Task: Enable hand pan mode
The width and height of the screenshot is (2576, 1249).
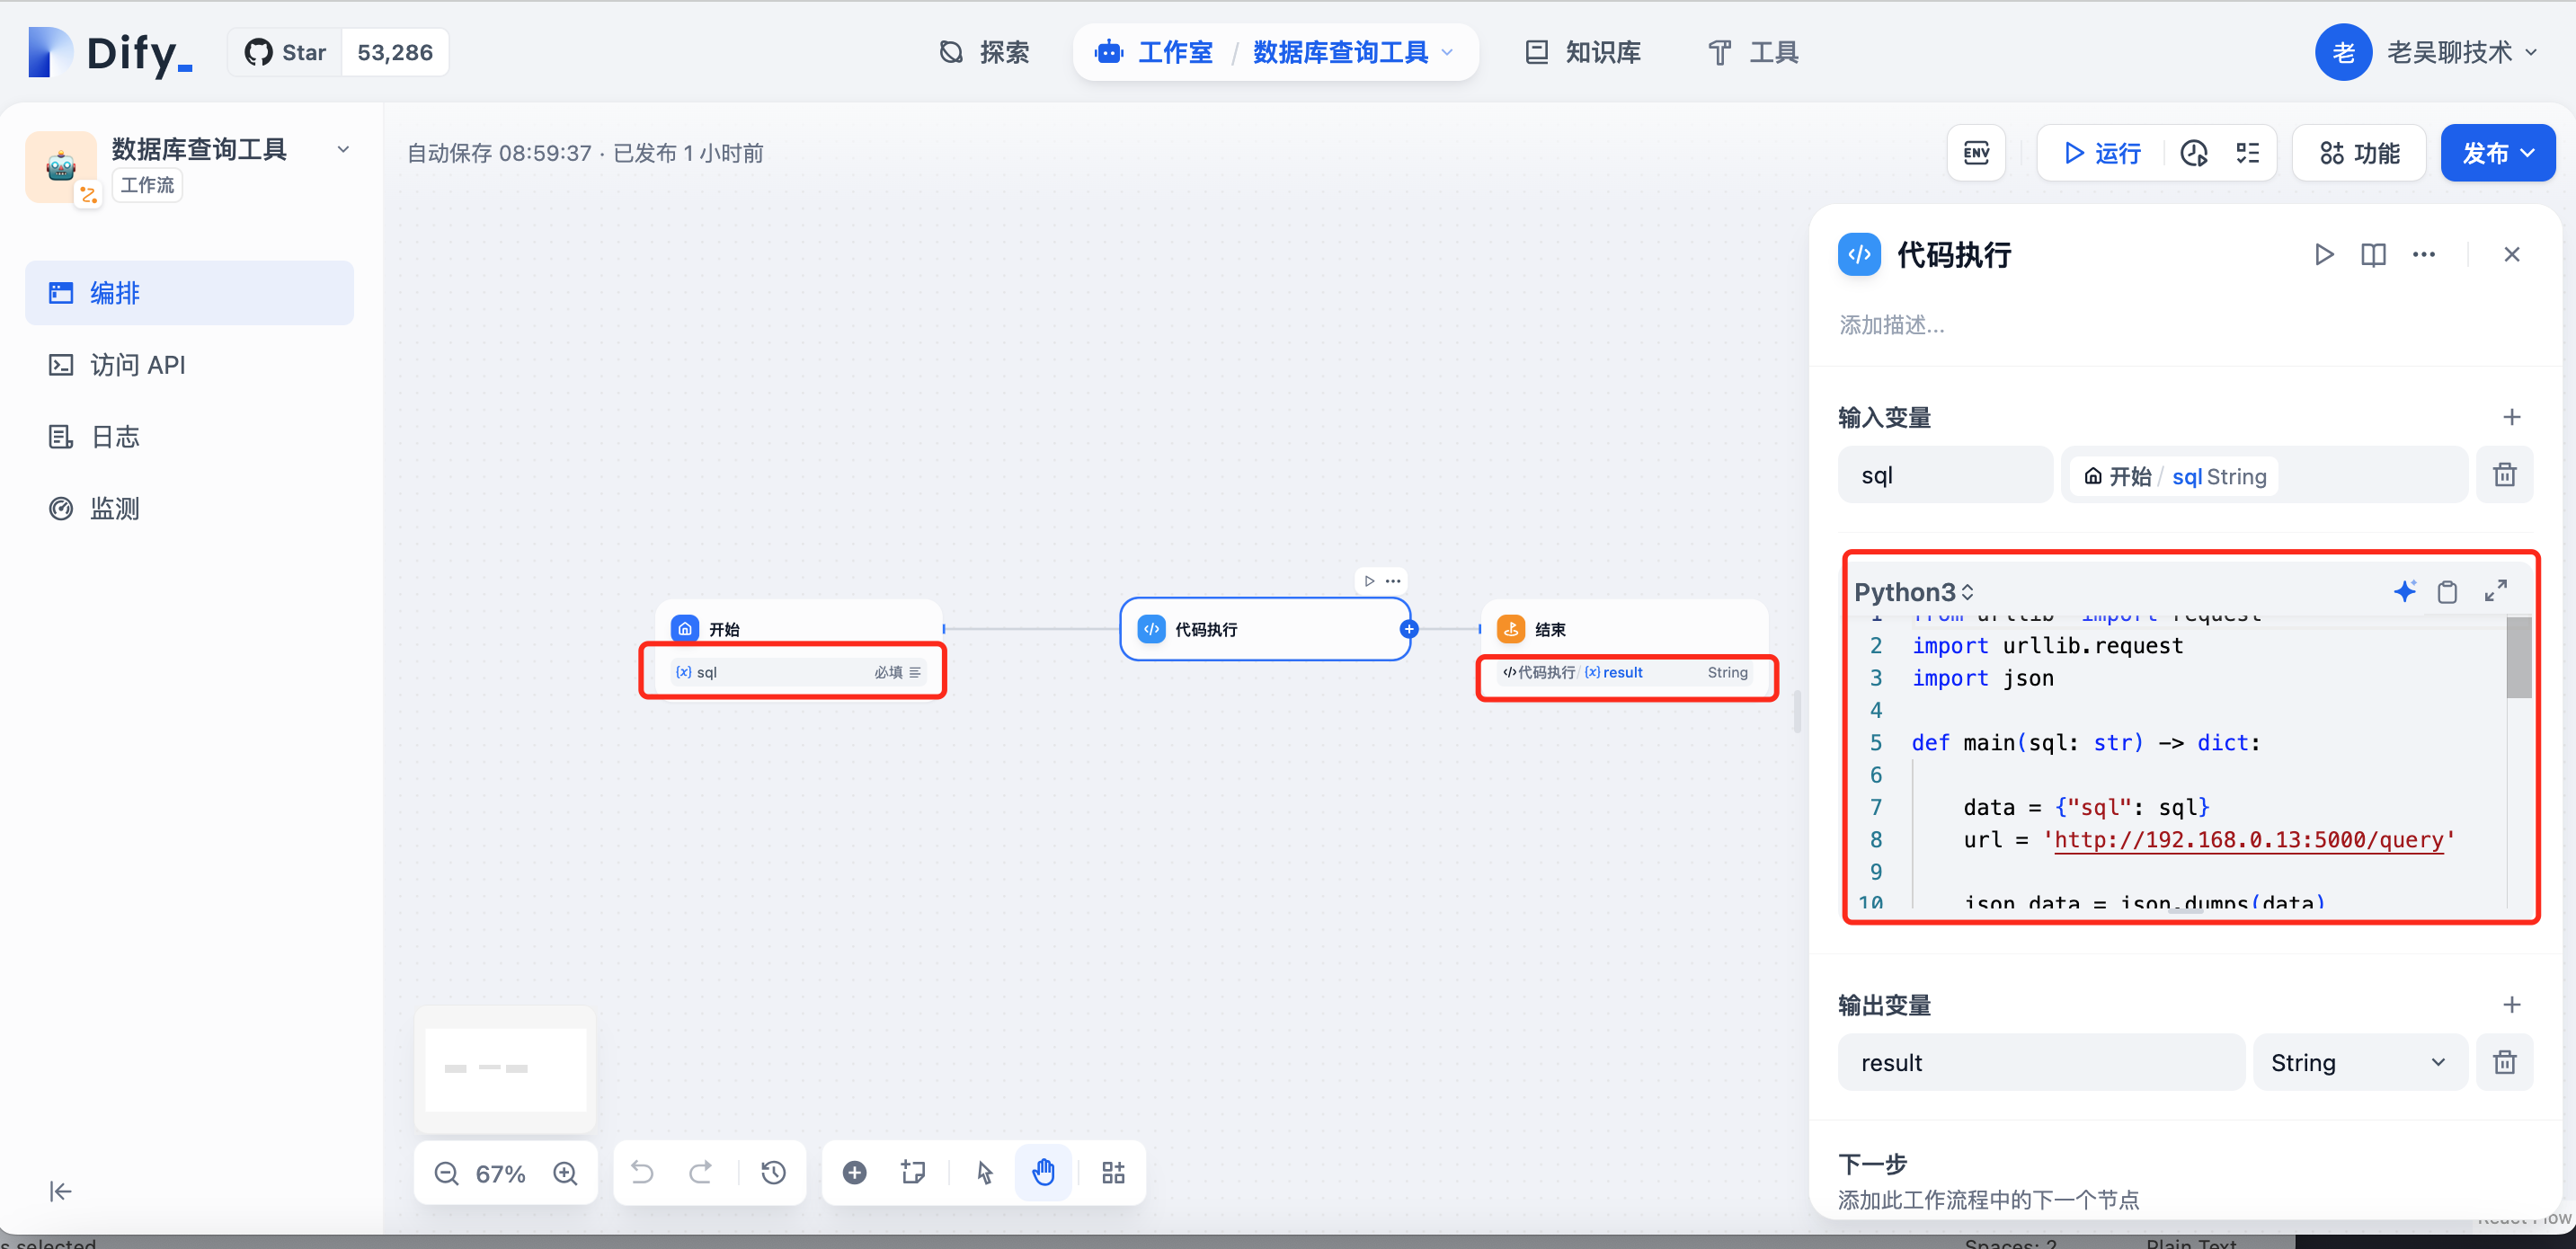Action: click(1043, 1172)
